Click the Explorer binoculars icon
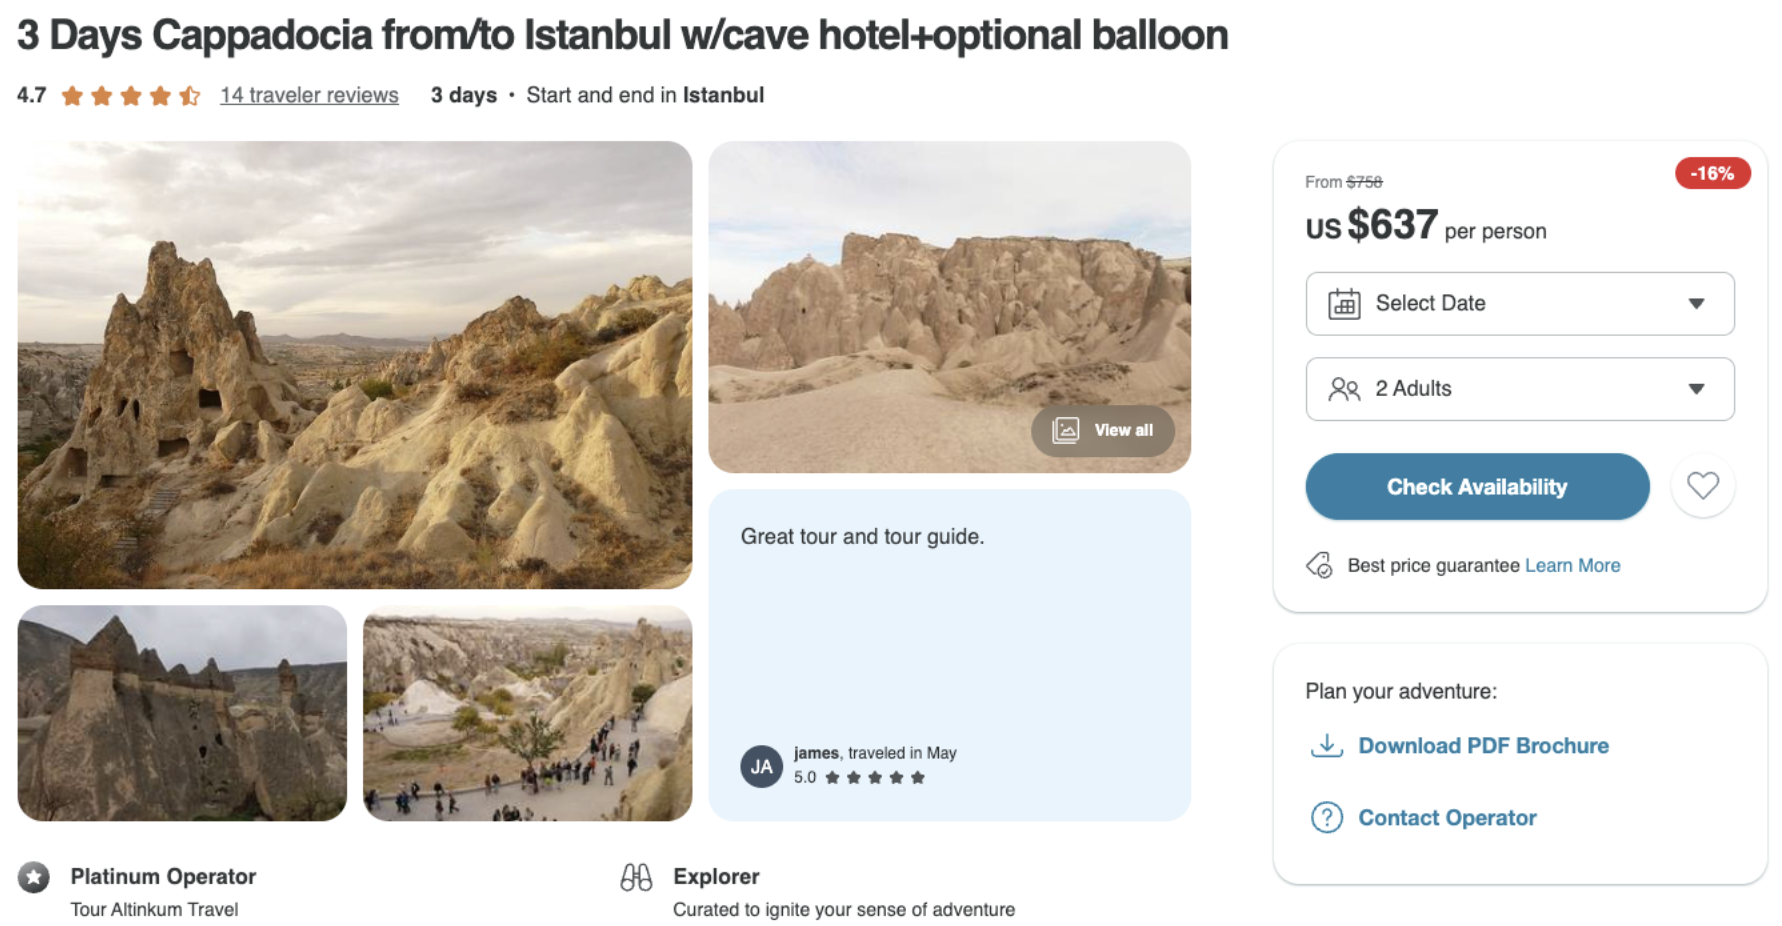The width and height of the screenshot is (1782, 926). [x=636, y=877]
